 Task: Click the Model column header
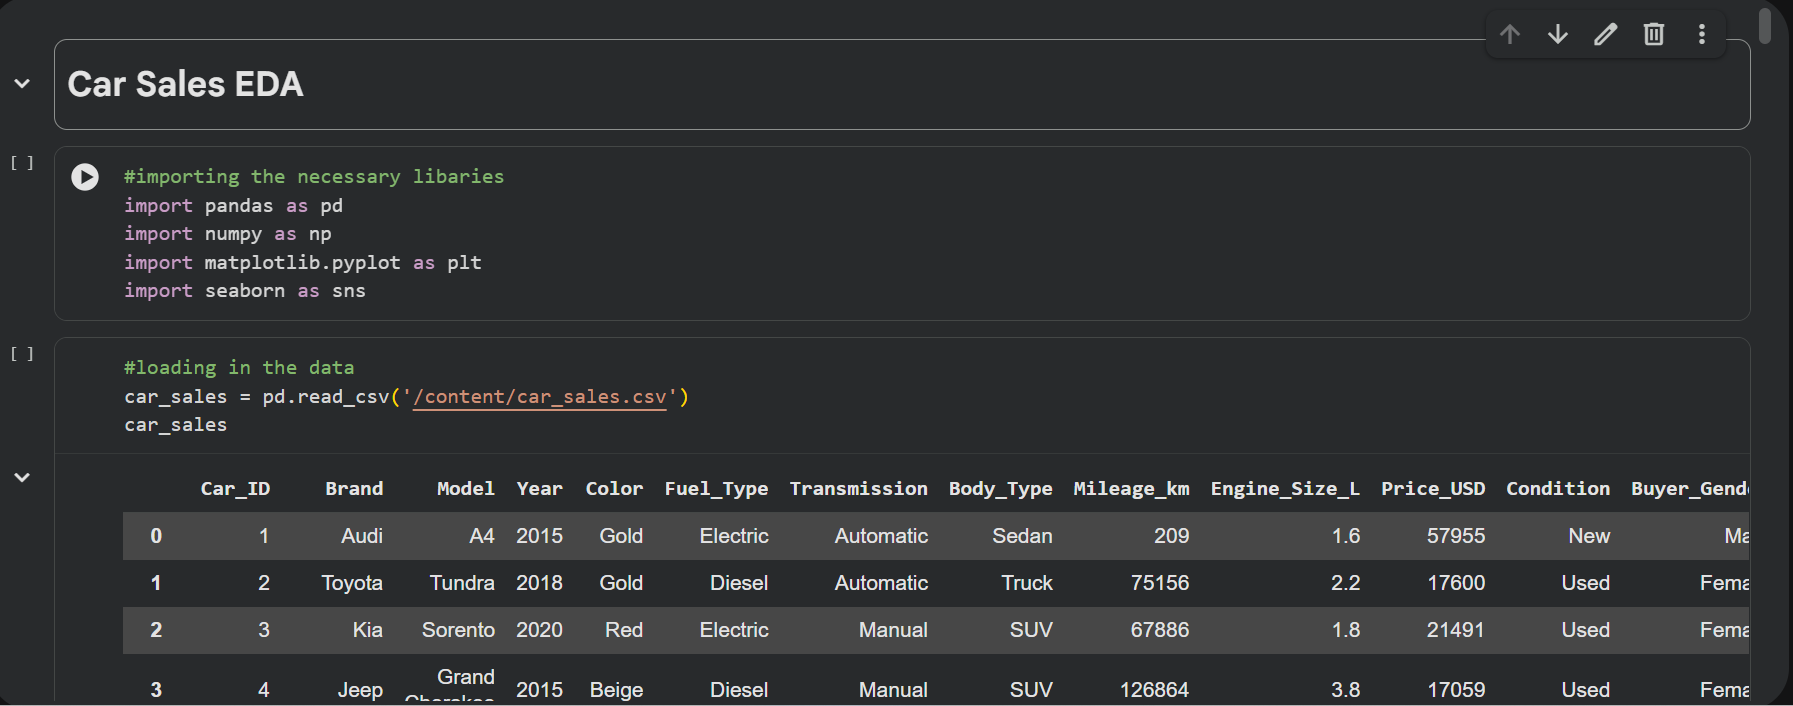[466, 489]
